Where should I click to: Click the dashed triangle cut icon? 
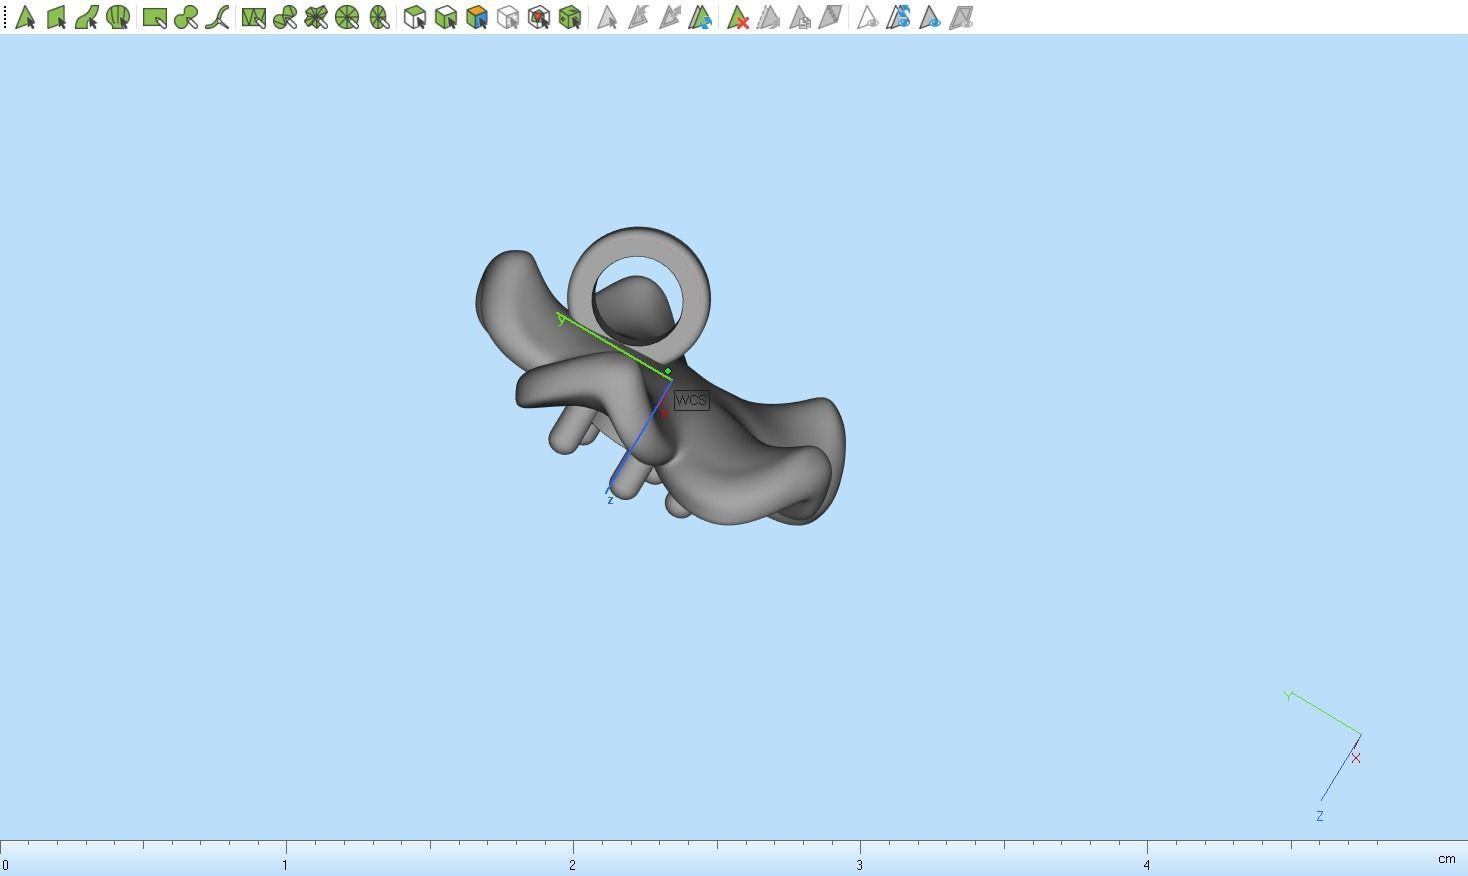pyautogui.click(x=769, y=17)
